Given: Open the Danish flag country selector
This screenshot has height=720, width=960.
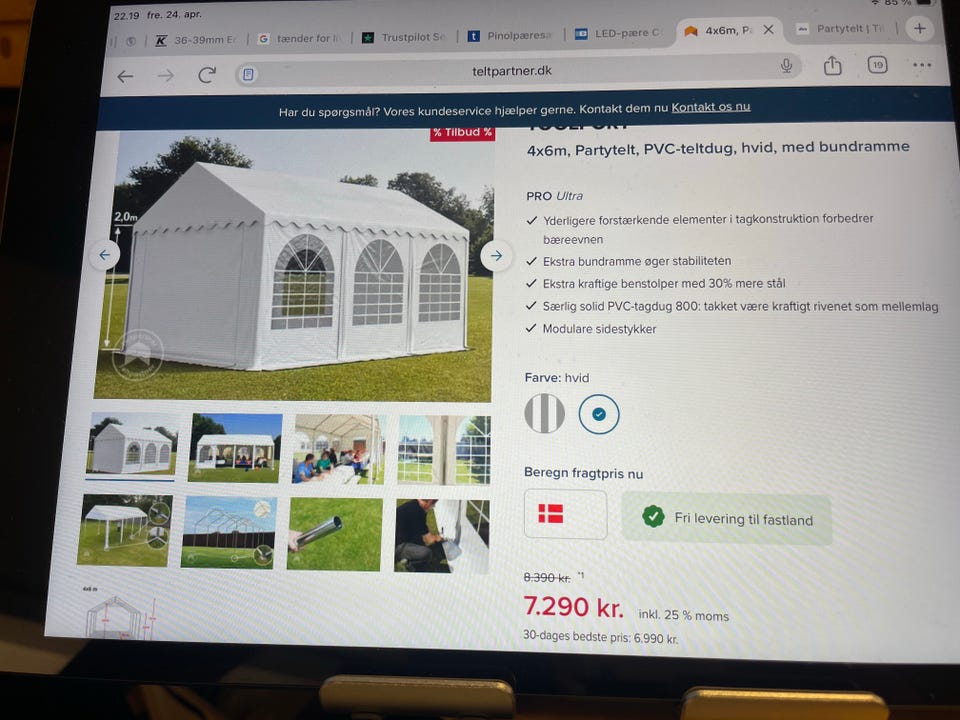Looking at the screenshot, I should [566, 514].
